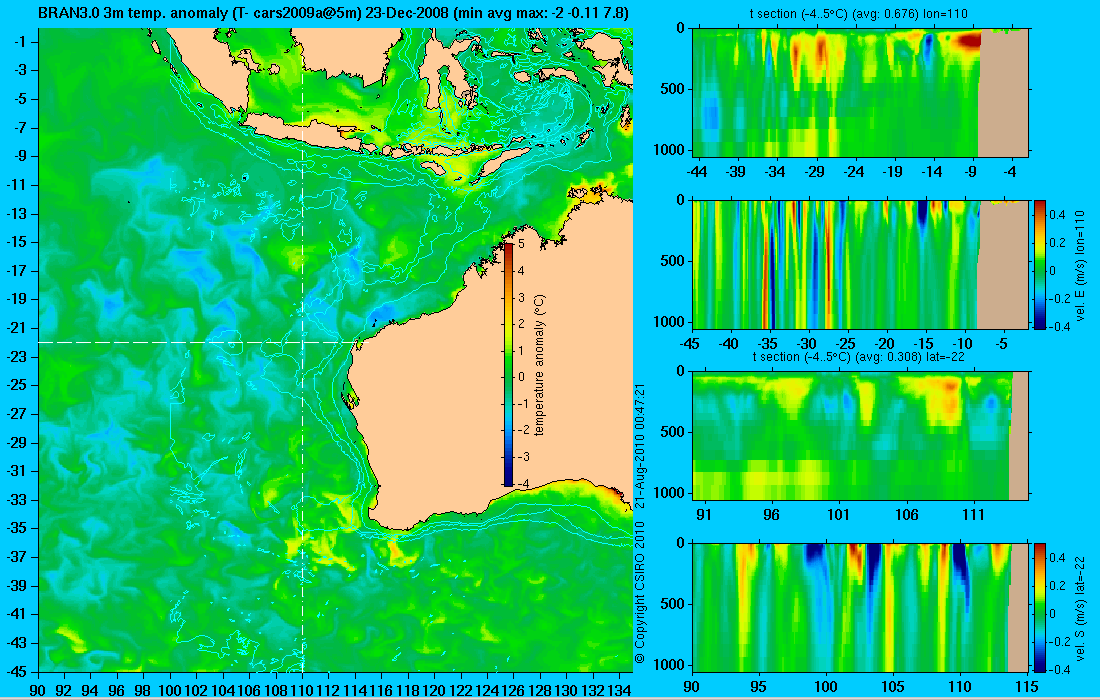The height and width of the screenshot is (700, 1100).
Task: Click longitude tick label 98 on main map
Action: [x=143, y=691]
